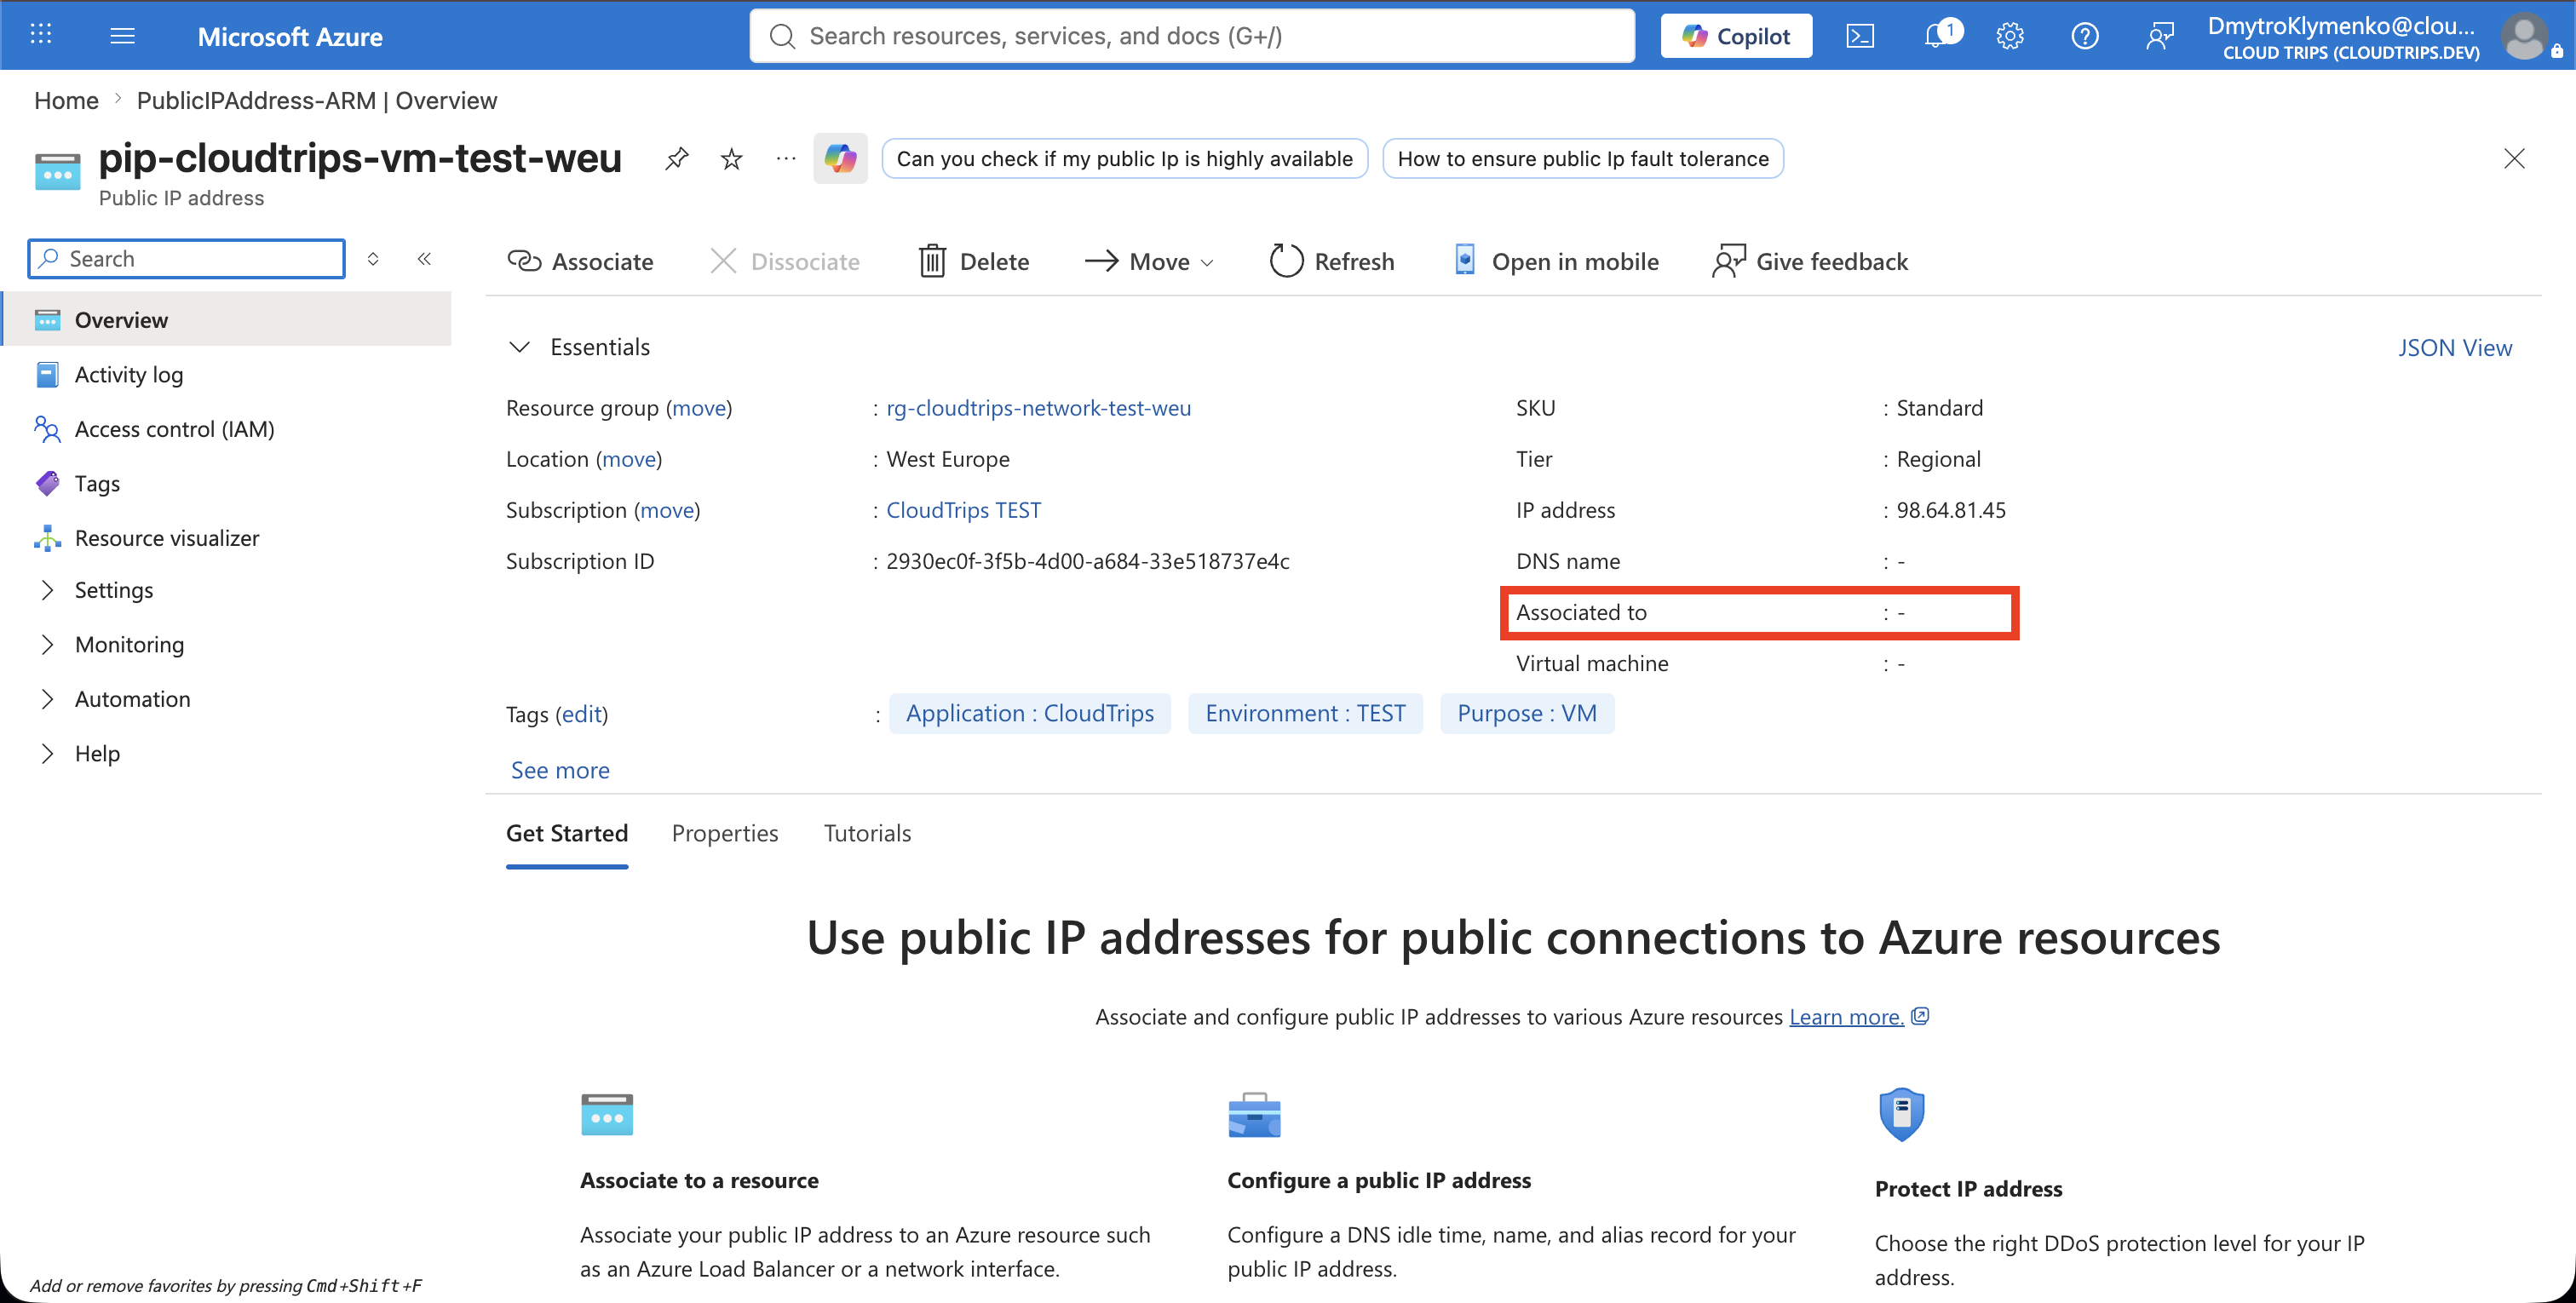Click move link for Resource group
Screen dimensions: 2576x1303
coord(699,407)
